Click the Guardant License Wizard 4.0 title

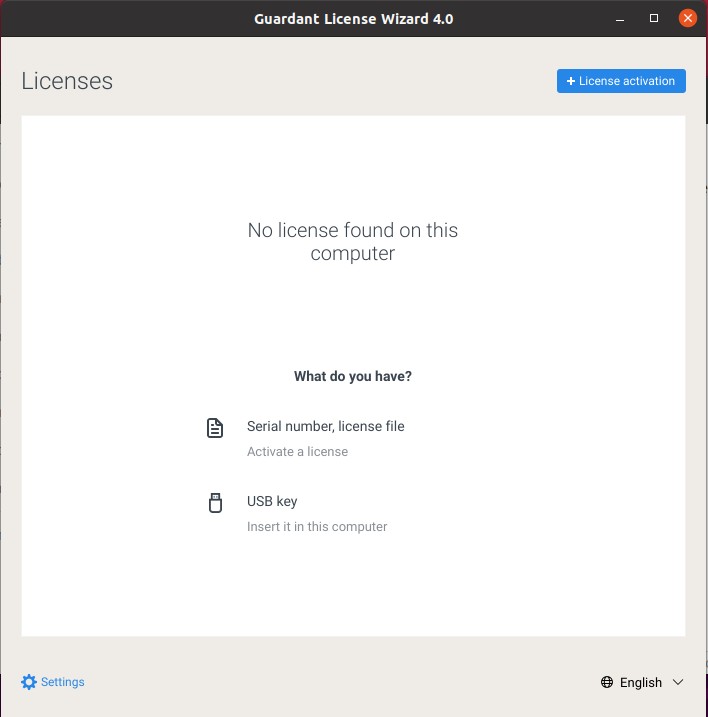(x=354, y=19)
